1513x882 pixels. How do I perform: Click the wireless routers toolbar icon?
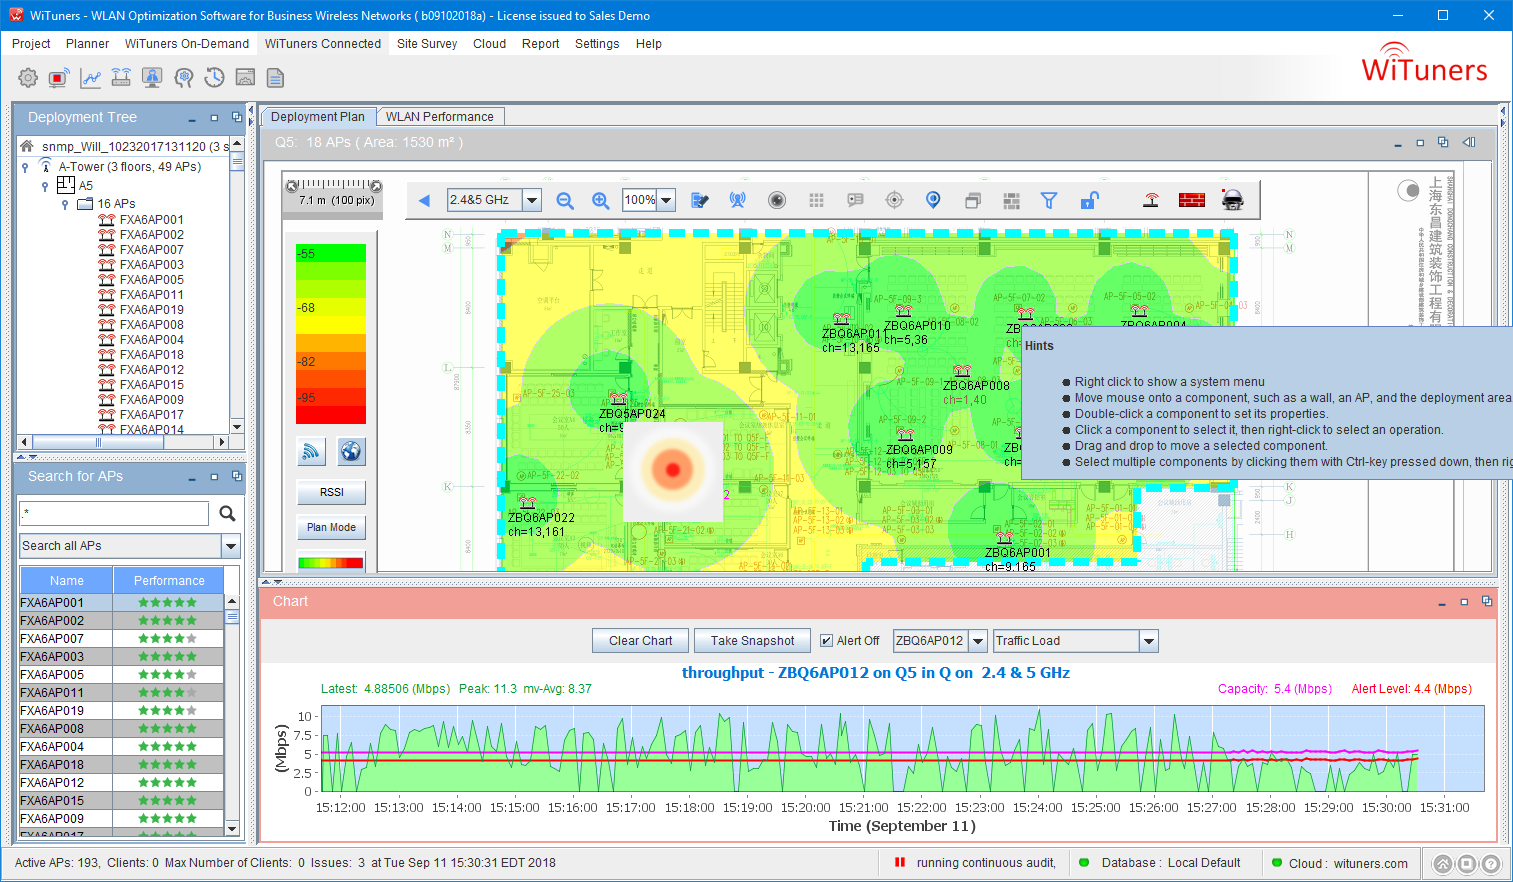click(x=121, y=78)
